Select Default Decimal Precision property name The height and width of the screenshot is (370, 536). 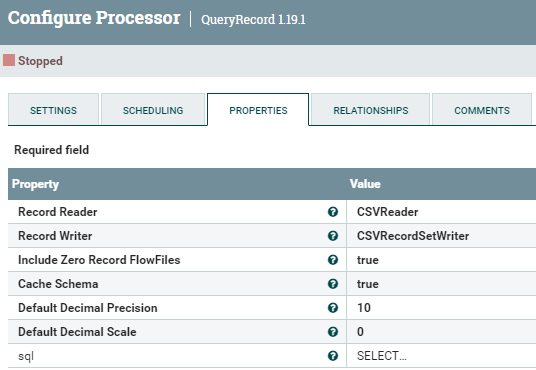[x=88, y=308]
